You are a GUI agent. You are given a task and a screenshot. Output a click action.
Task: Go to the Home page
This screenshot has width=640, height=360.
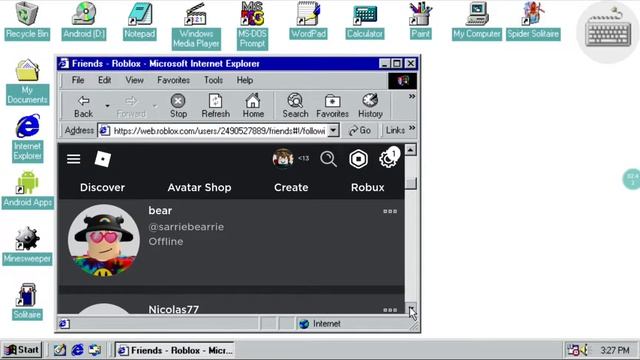coord(253,106)
